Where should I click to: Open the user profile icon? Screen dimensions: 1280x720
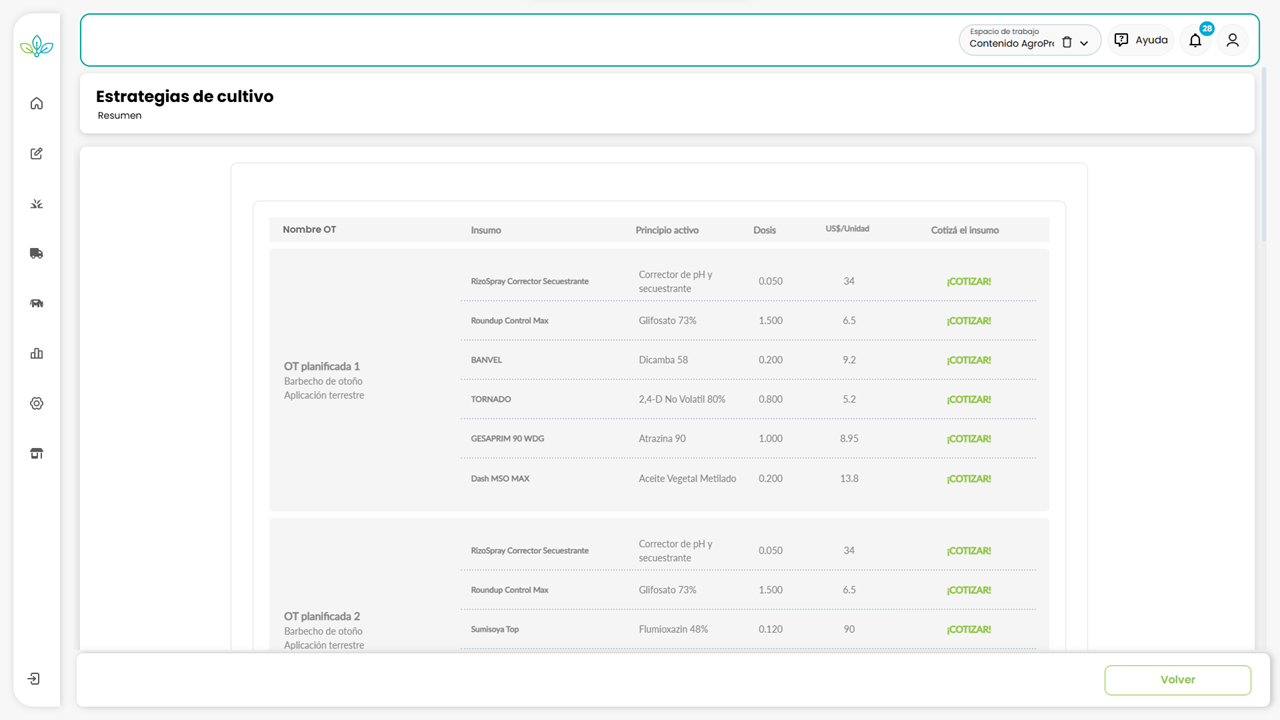coord(1232,40)
